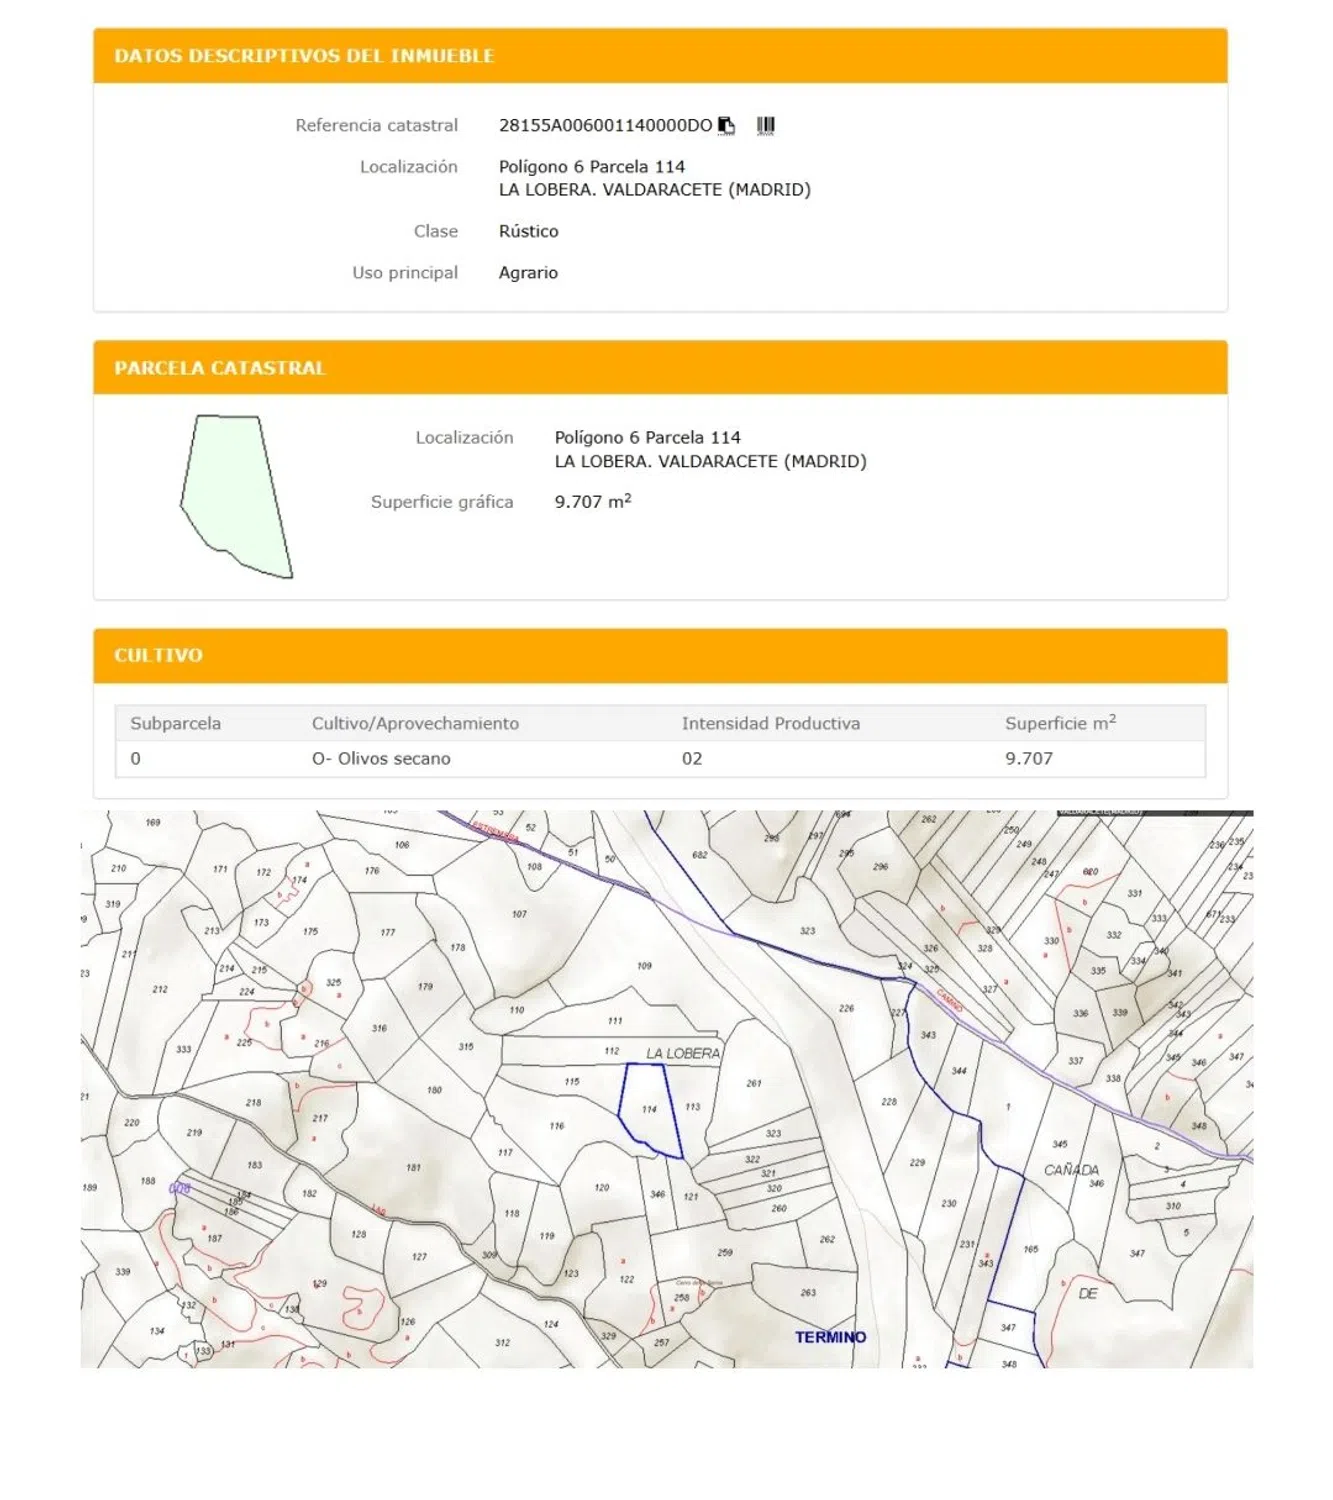Image resolution: width=1333 pixels, height=1500 pixels.
Task: Click the 'Parcela catastral' section header
Action: [220, 368]
